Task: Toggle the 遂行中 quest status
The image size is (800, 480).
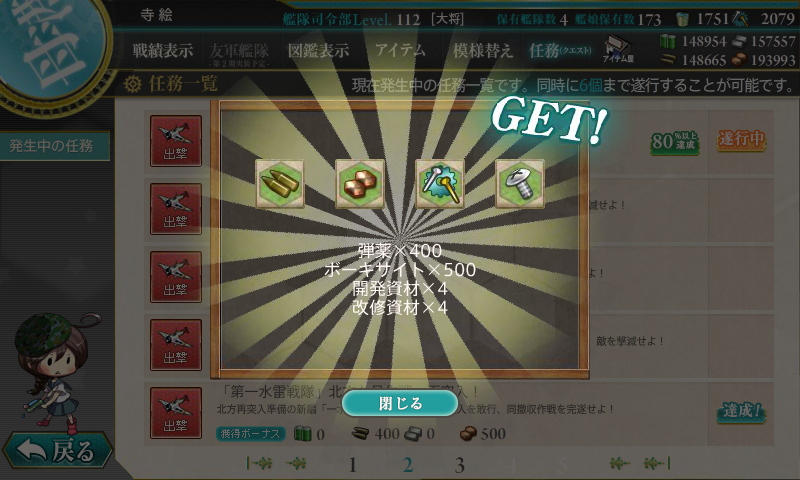Action: coord(741,139)
